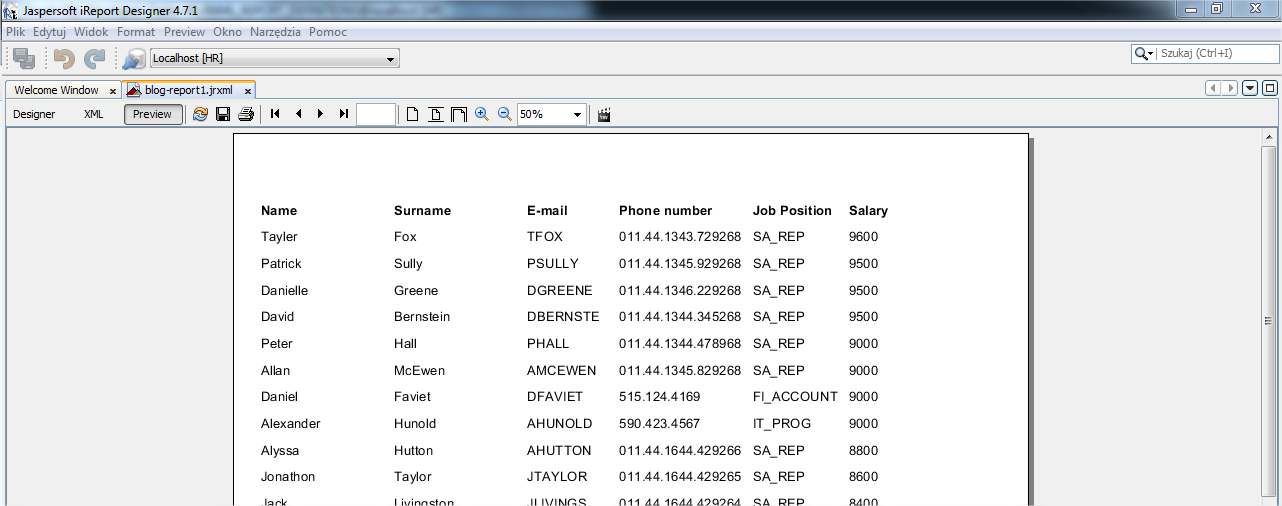Screen dimensions: 1282x506
Task: Click the phone number 515.124.4169
Action: pyautogui.click(x=659, y=397)
